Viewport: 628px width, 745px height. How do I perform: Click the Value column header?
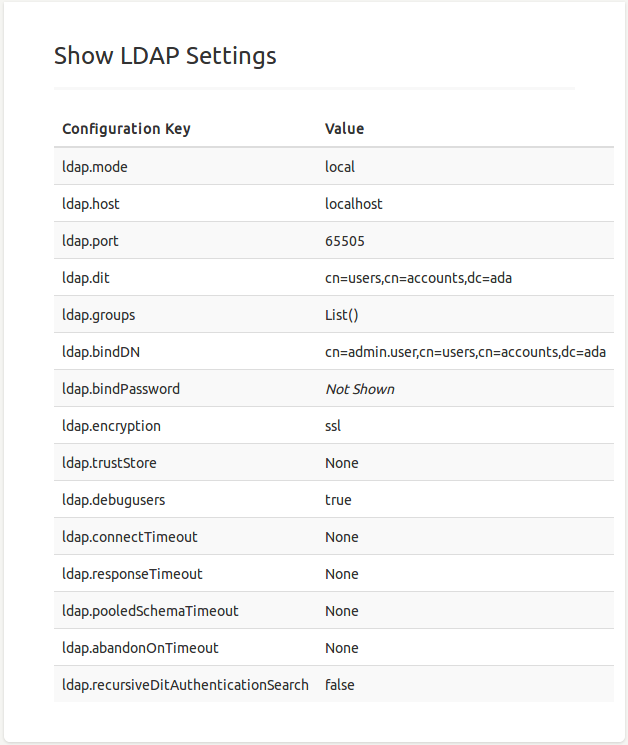click(345, 129)
